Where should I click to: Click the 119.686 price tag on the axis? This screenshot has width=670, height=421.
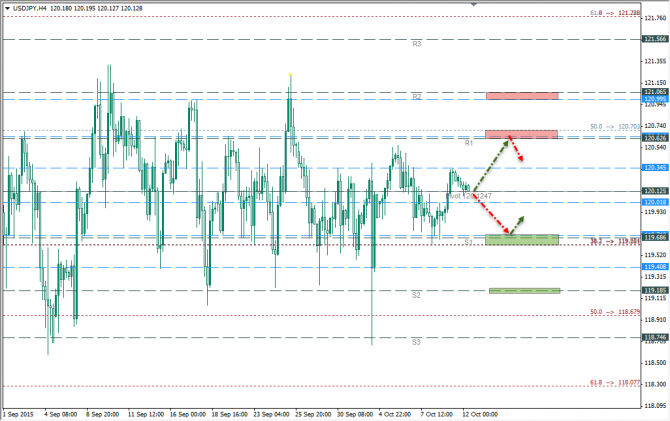pyautogui.click(x=655, y=237)
